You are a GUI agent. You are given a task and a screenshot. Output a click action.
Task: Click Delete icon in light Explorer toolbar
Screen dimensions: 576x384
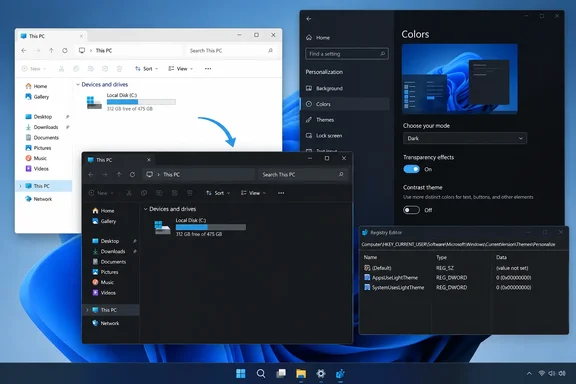[x=119, y=69]
